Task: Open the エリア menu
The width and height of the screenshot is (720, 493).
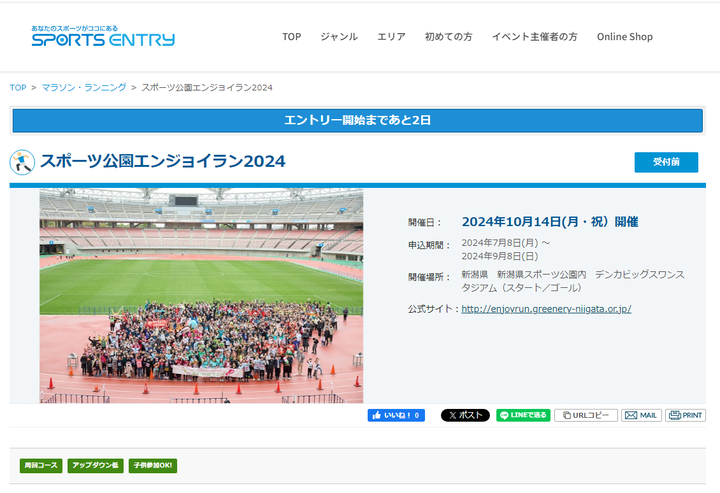Action: pyautogui.click(x=391, y=37)
